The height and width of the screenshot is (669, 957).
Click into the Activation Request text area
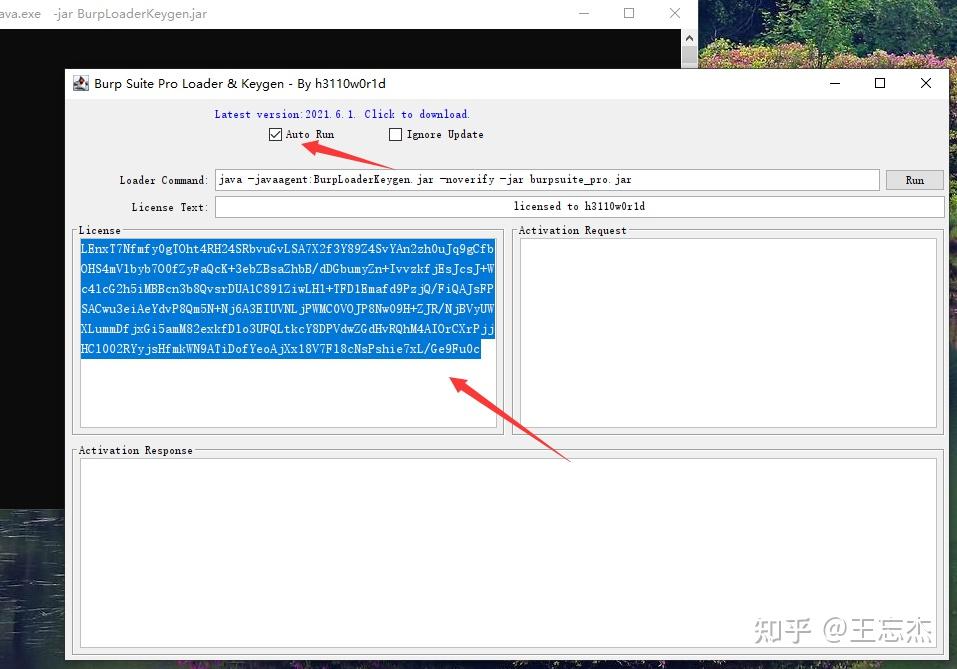click(728, 333)
